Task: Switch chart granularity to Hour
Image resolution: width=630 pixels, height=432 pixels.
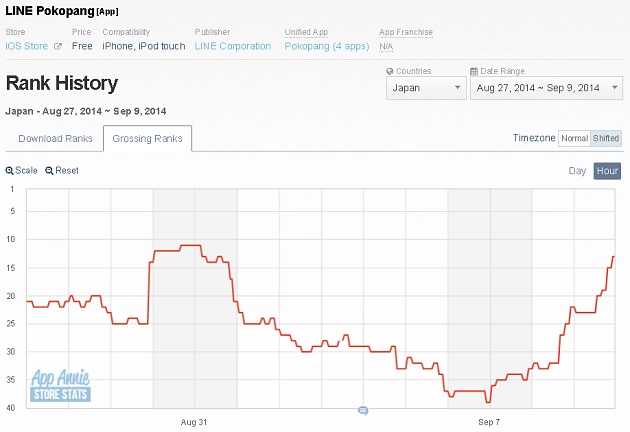Action: tap(607, 171)
